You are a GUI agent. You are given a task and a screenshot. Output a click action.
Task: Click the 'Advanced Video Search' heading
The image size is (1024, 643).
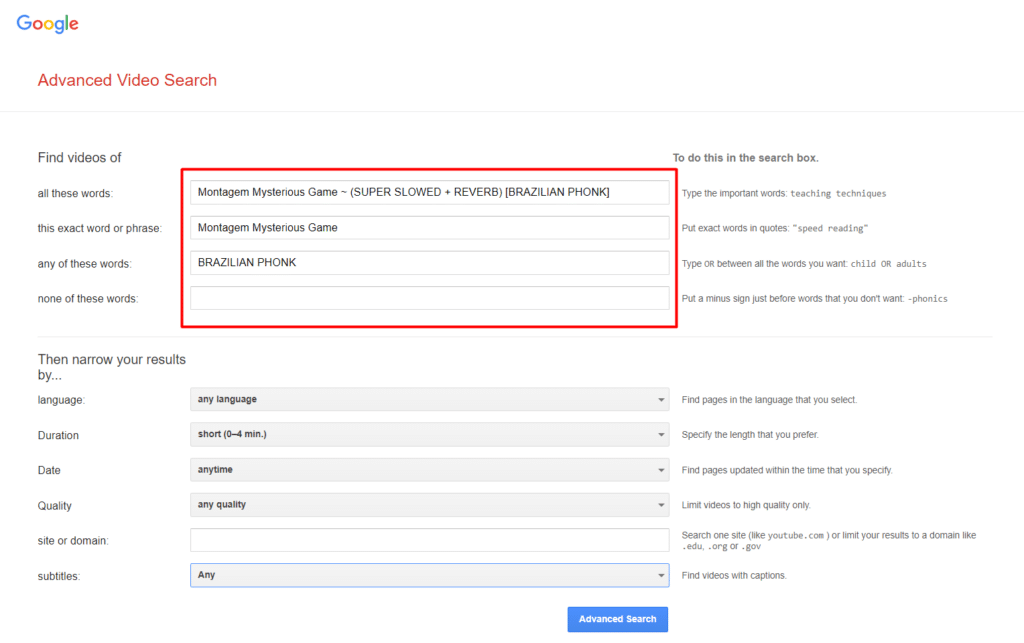click(127, 80)
